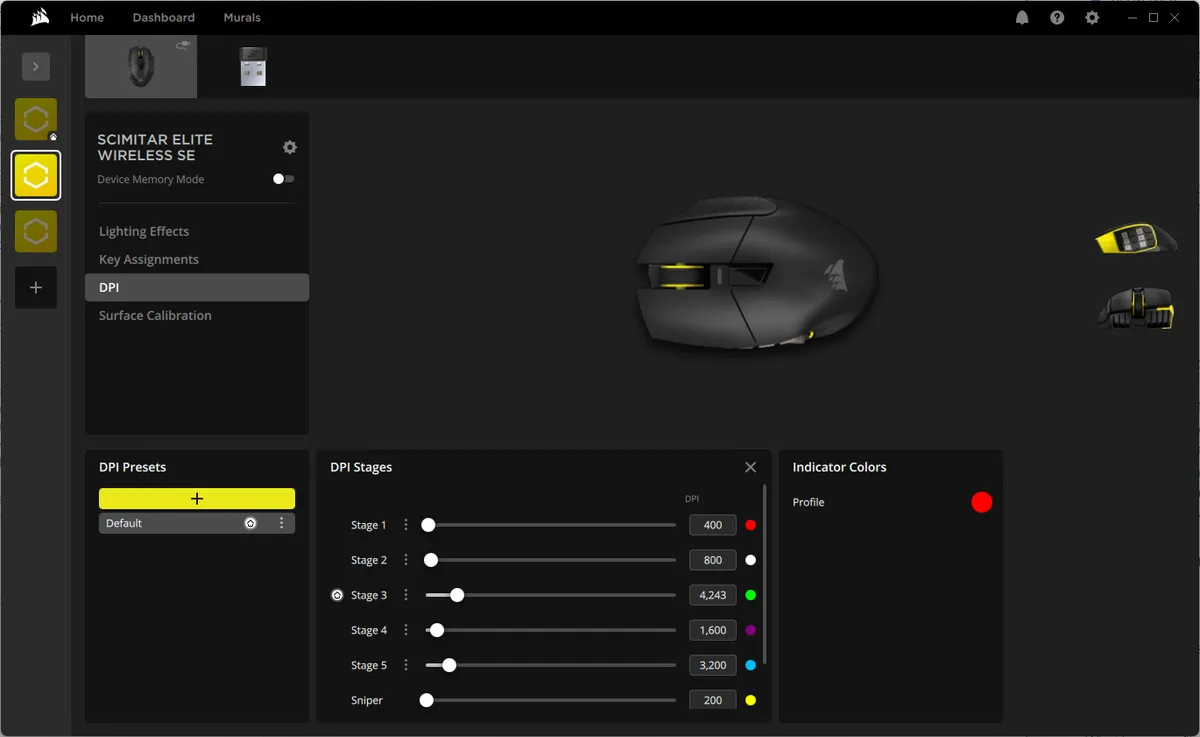This screenshot has height=737, width=1200.
Task: Open the Default preset three-dot menu
Action: tap(281, 522)
